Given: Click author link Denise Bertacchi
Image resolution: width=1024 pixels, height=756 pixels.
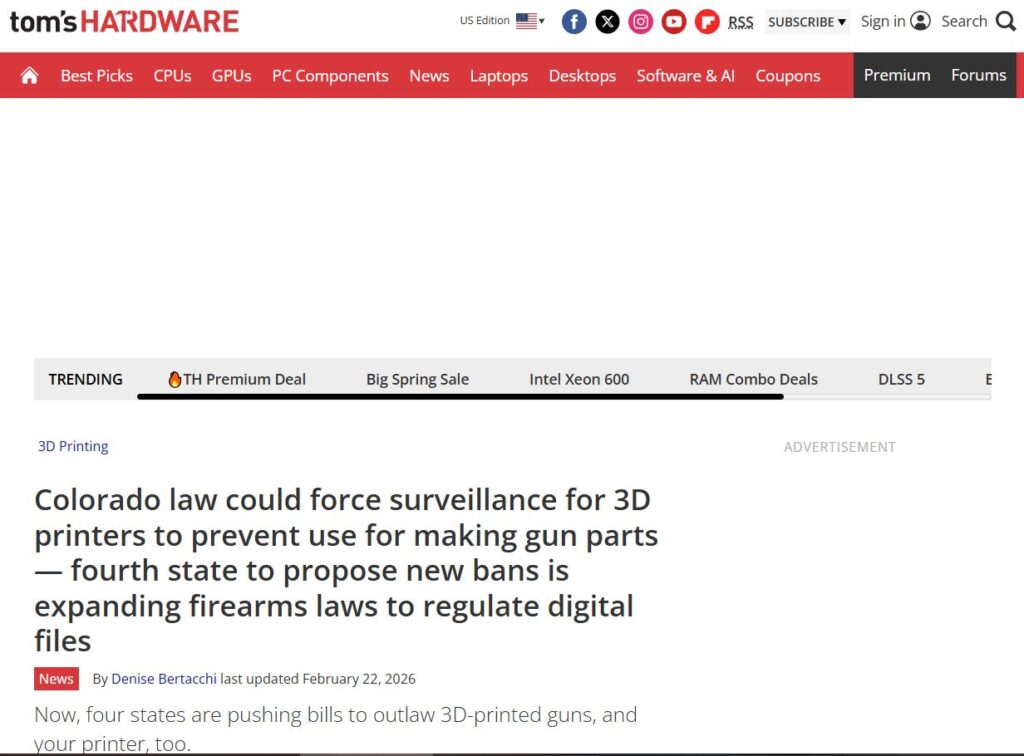Looking at the screenshot, I should (x=164, y=679).
